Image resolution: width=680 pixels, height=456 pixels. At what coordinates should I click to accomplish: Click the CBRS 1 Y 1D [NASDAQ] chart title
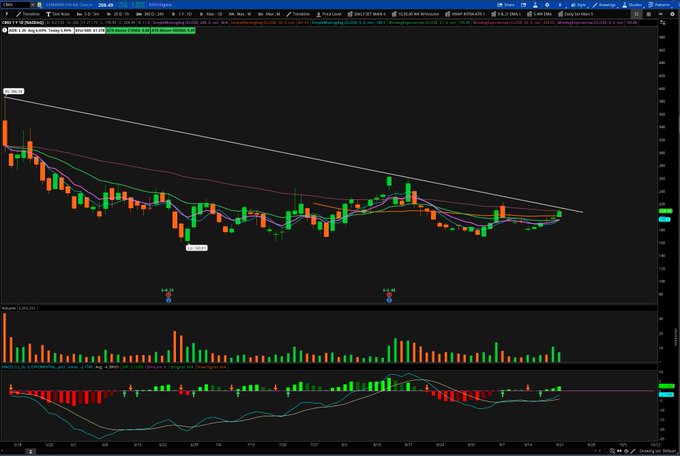pos(23,22)
